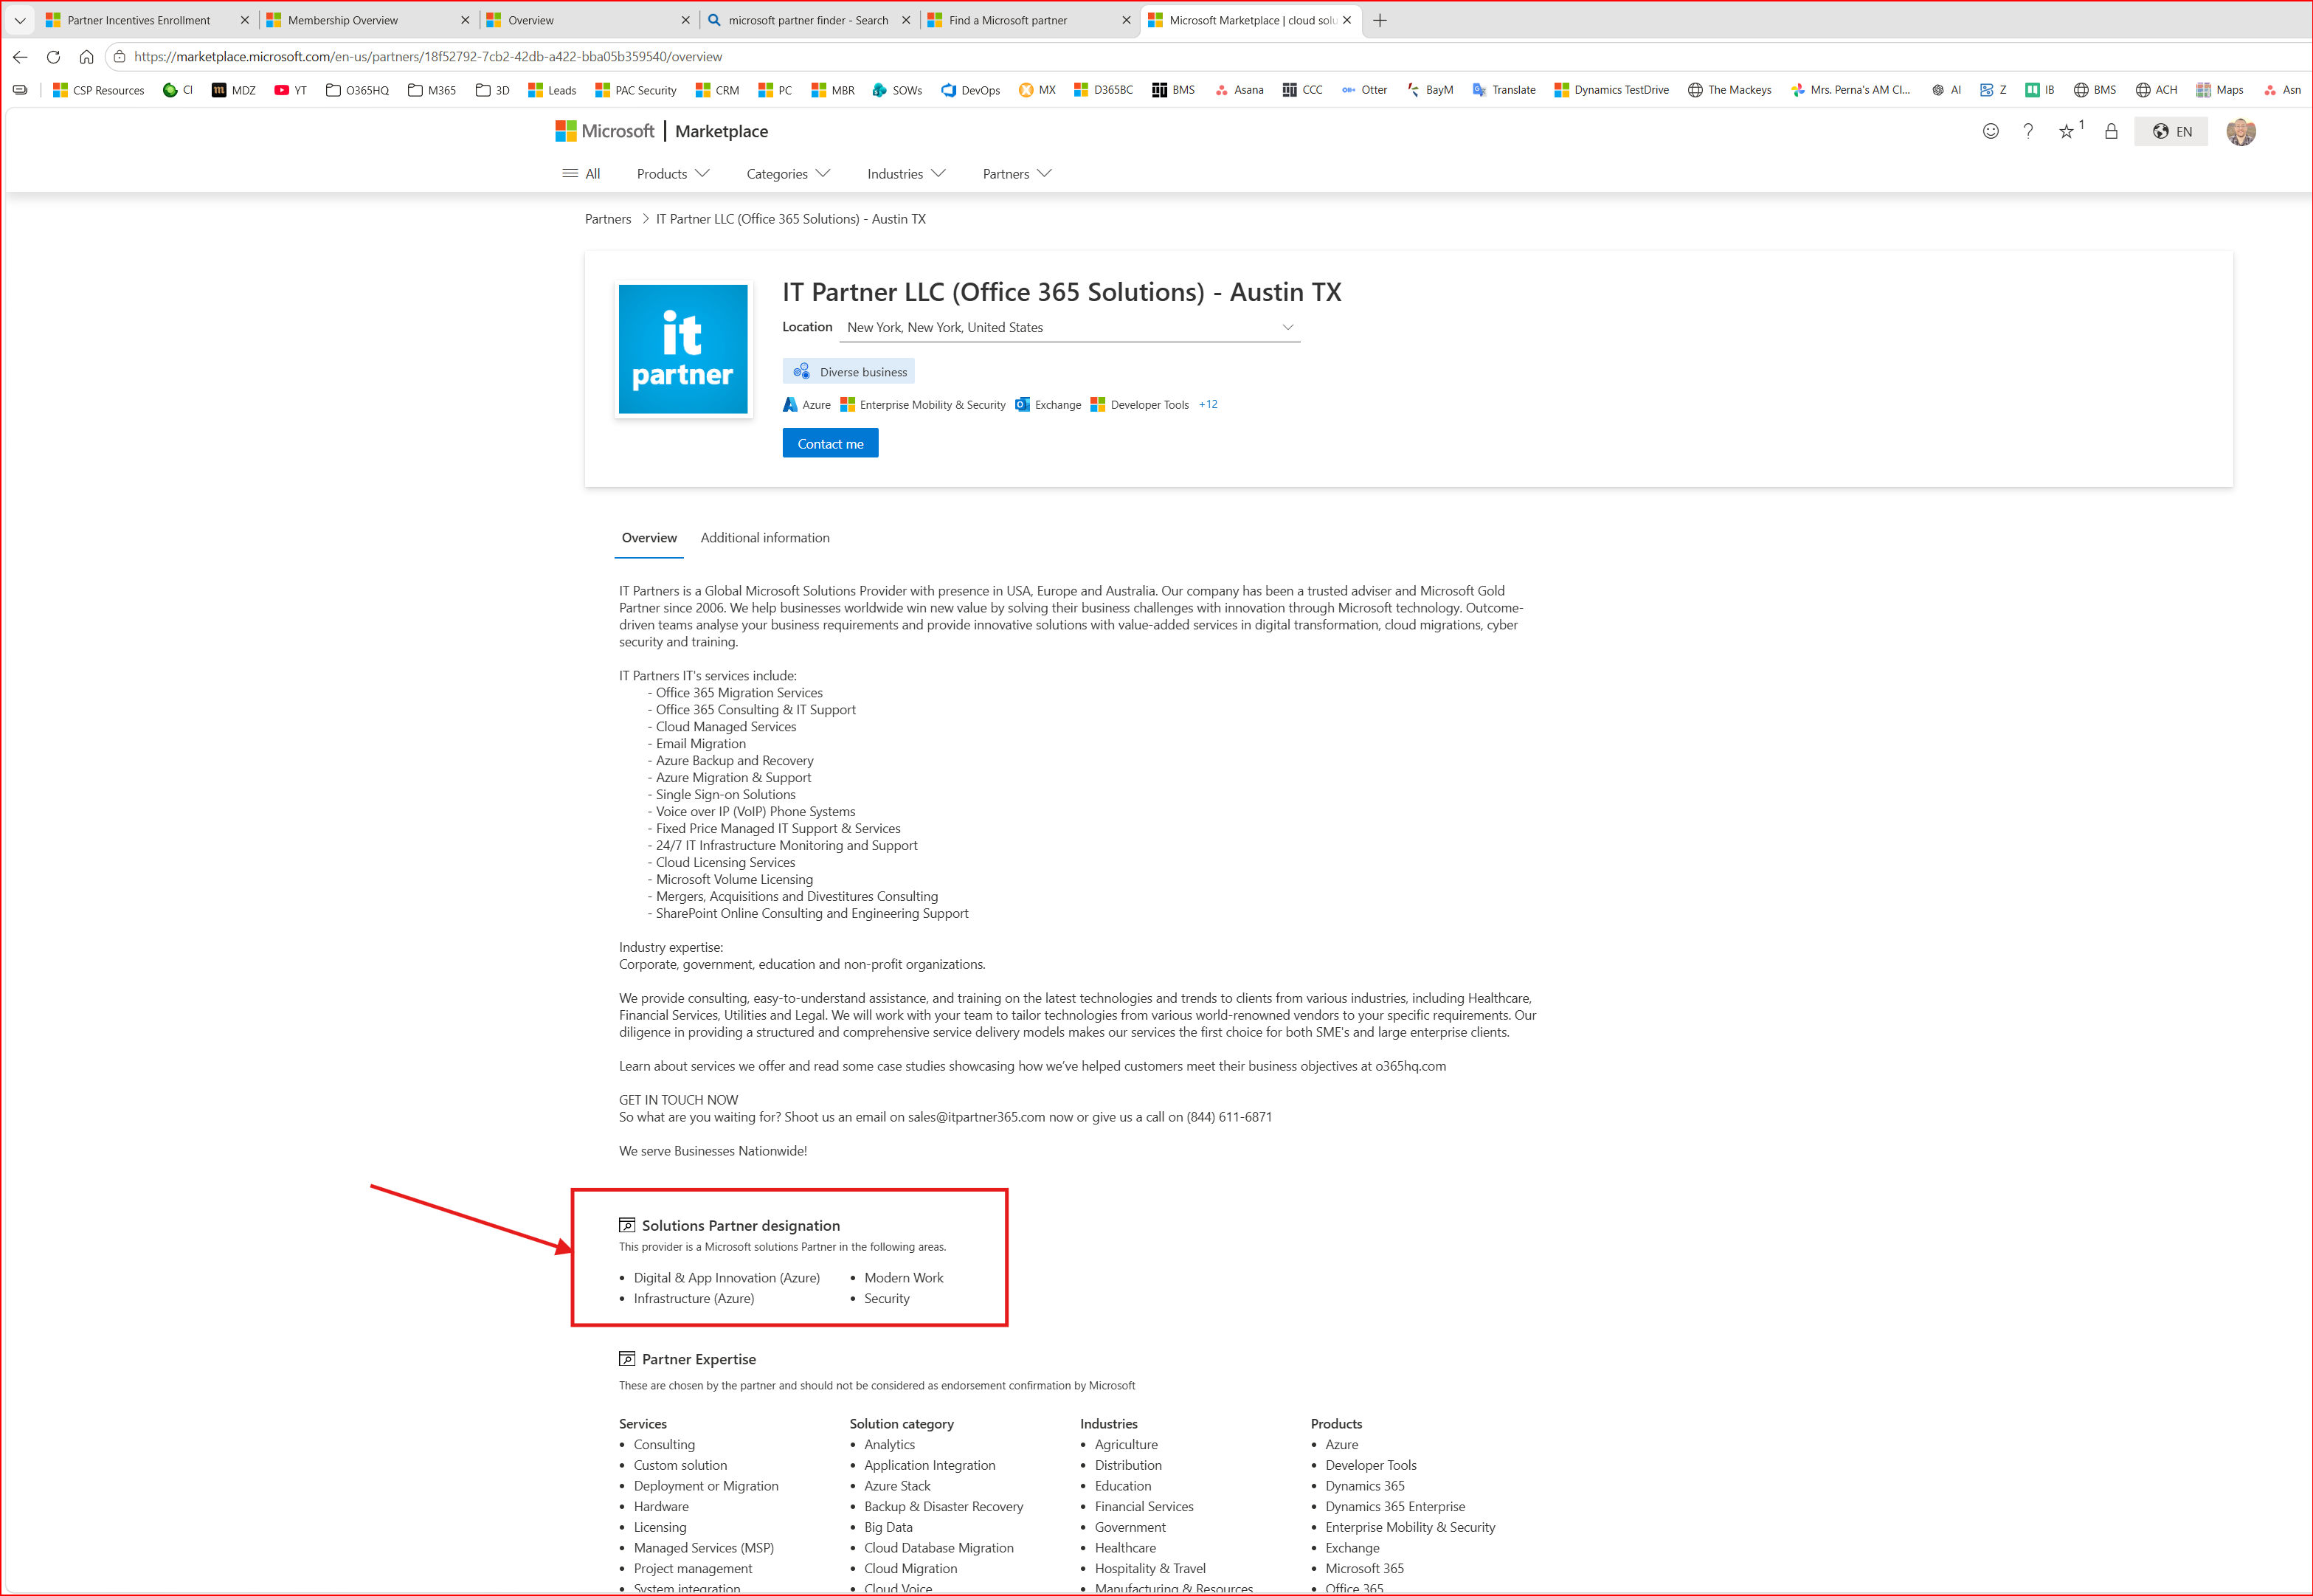Click IT Partner logo image

pyautogui.click(x=683, y=349)
